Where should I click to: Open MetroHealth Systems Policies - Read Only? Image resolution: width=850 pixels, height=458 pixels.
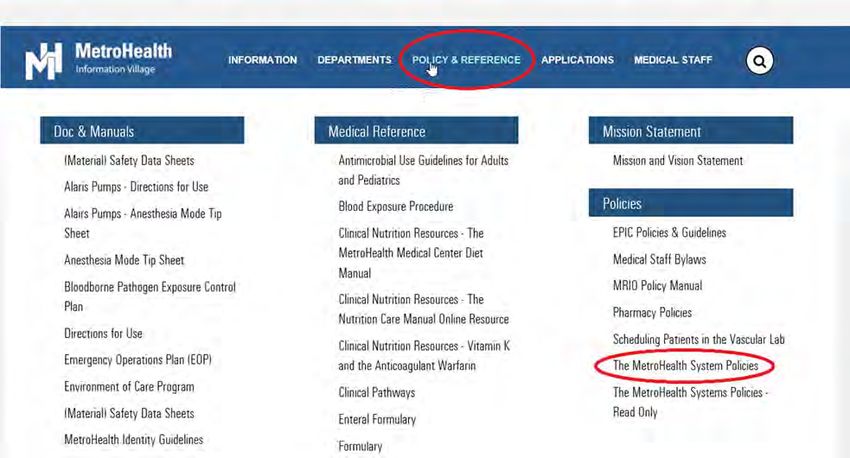tap(690, 402)
